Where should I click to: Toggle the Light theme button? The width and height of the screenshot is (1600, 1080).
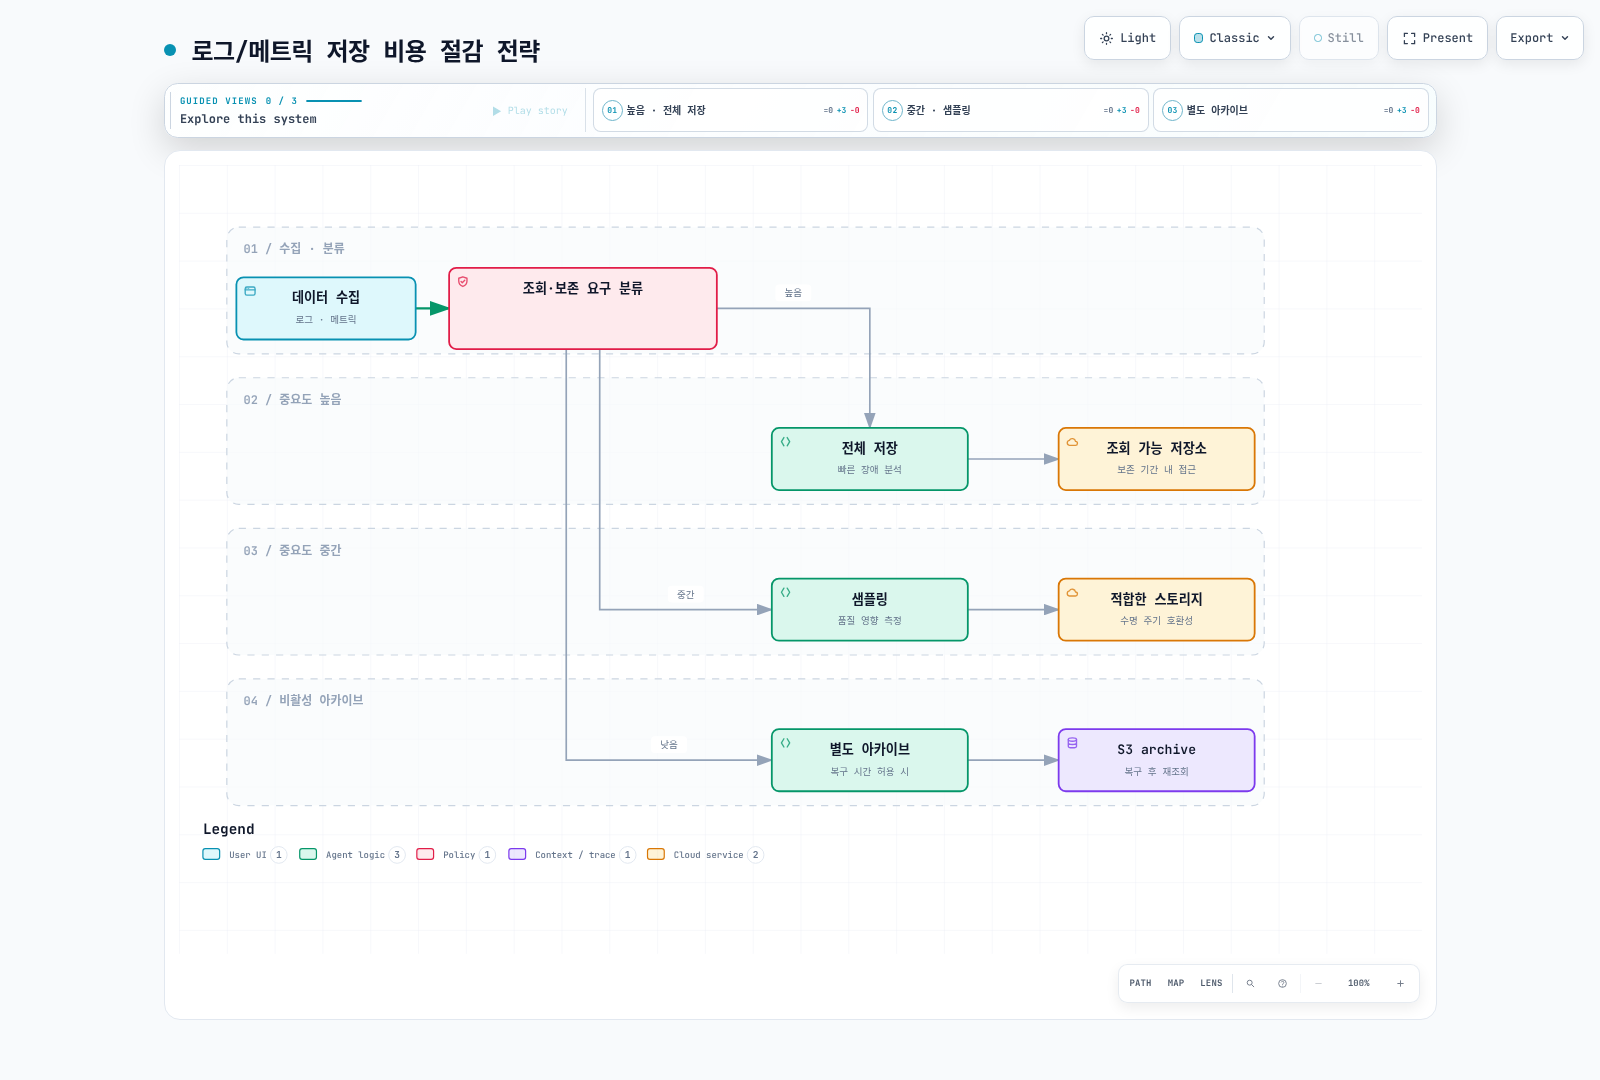tap(1127, 38)
